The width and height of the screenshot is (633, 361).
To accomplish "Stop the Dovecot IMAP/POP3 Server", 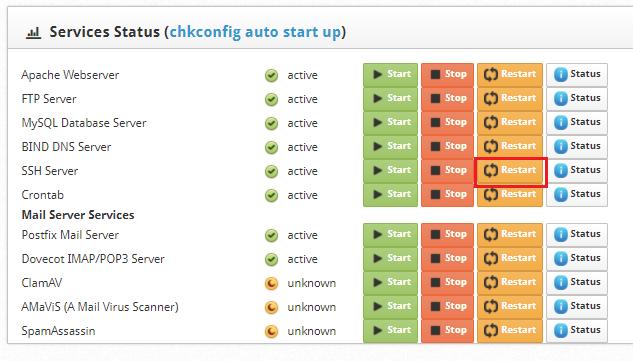I will pyautogui.click(x=447, y=258).
